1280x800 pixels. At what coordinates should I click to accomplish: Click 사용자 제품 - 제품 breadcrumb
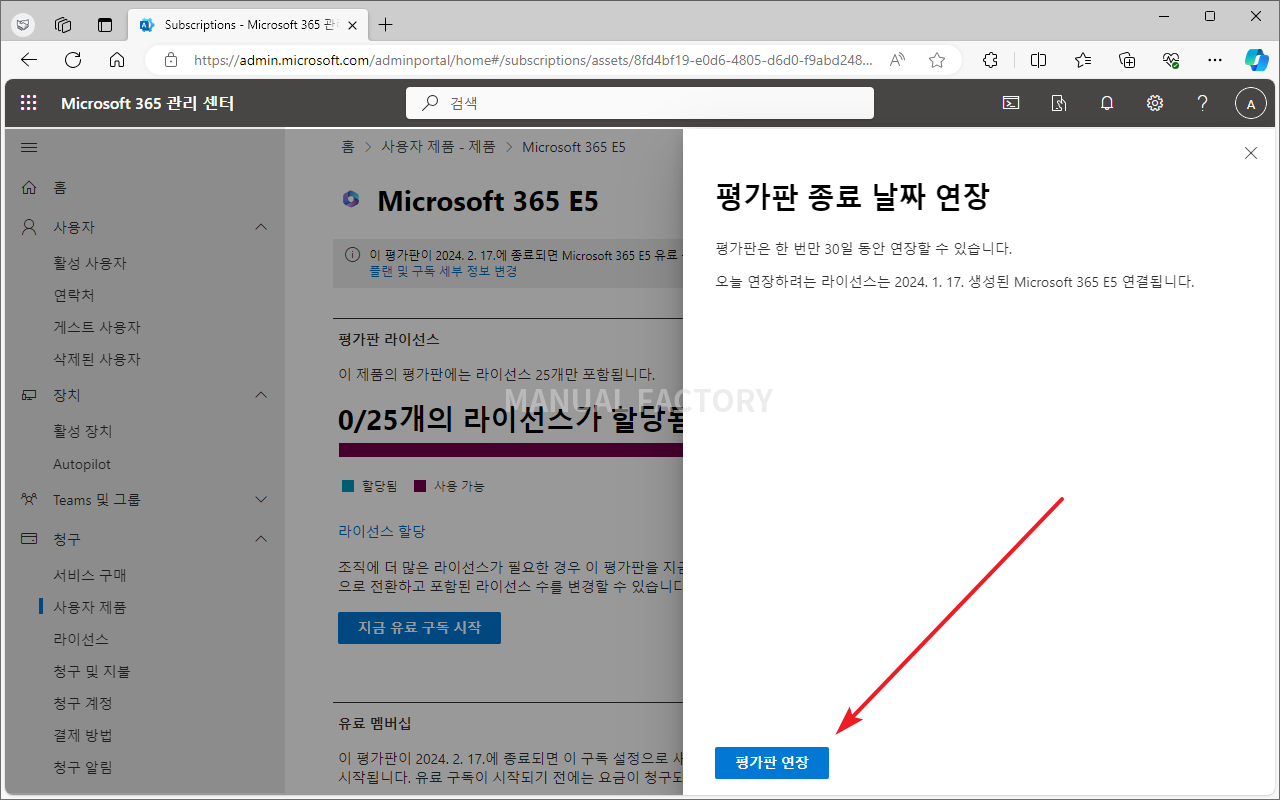438,147
